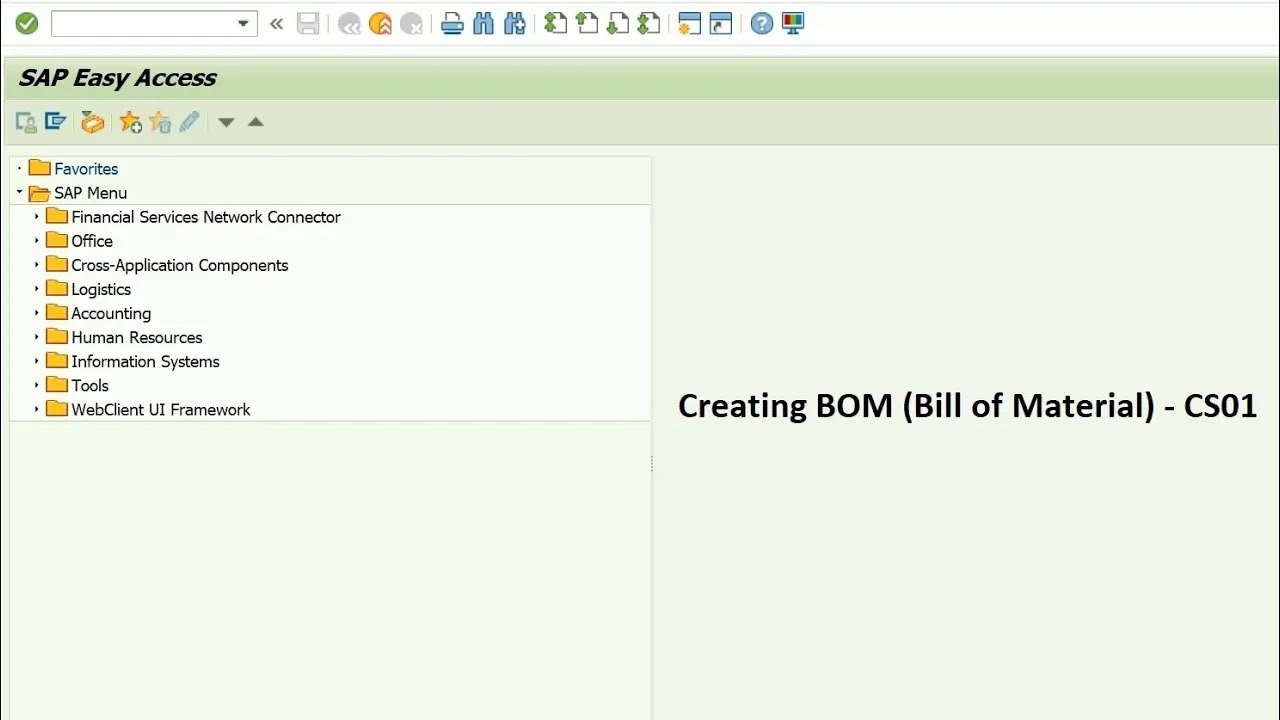Image resolution: width=1280 pixels, height=720 pixels.
Task: Click the Cancel icon in toolbar
Action: click(411, 24)
